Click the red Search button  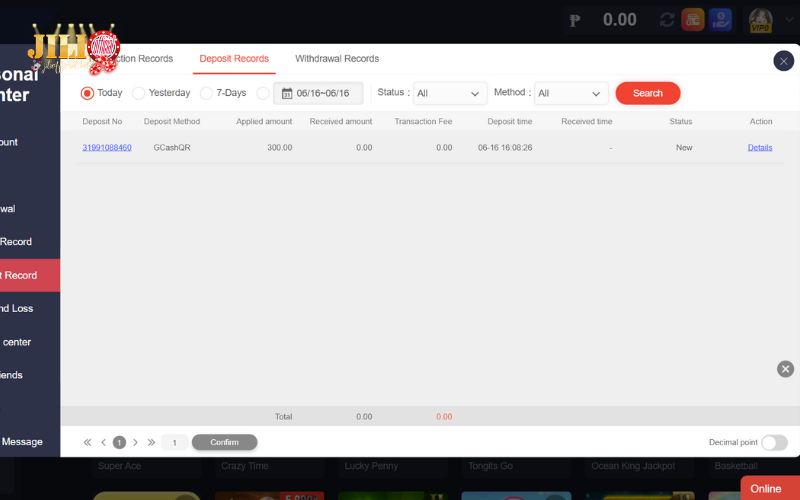648,93
